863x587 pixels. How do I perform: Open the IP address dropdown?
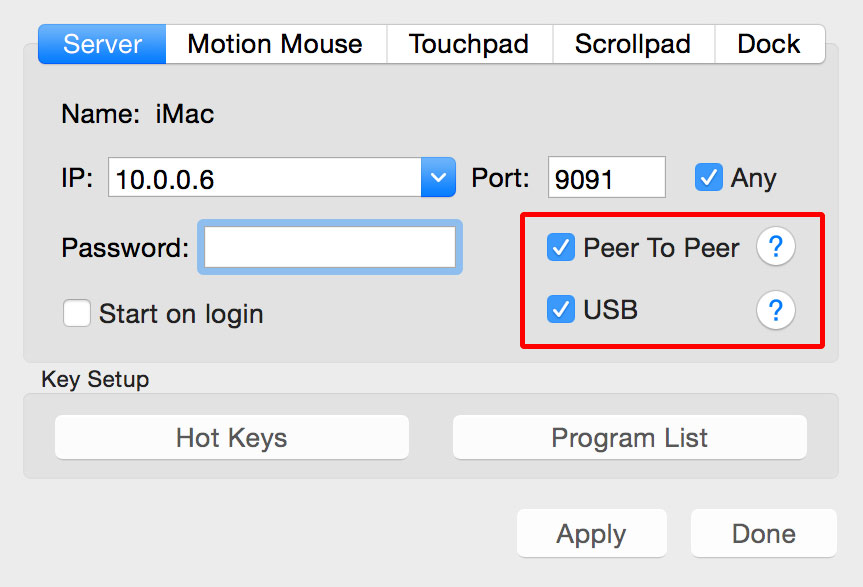click(x=437, y=177)
